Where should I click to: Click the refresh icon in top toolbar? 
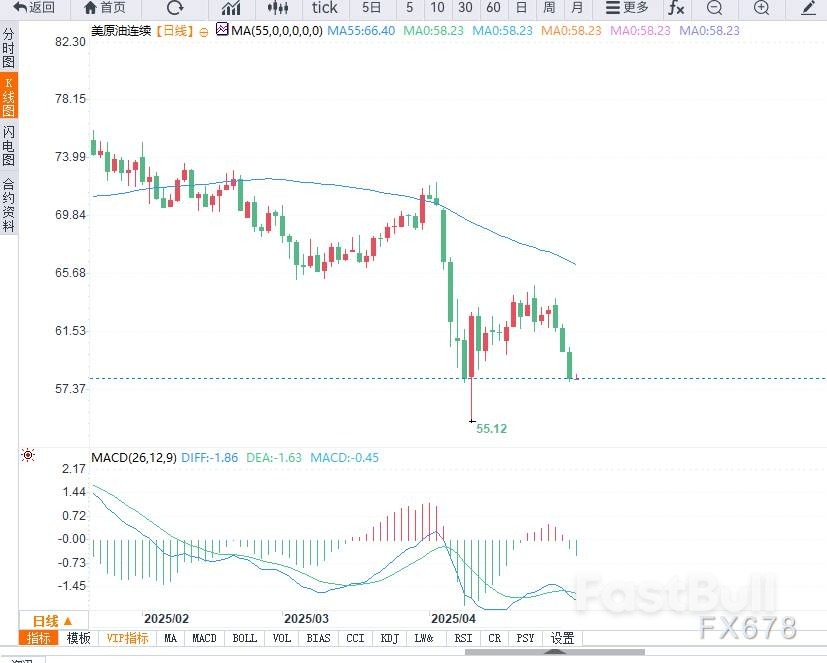(174, 8)
